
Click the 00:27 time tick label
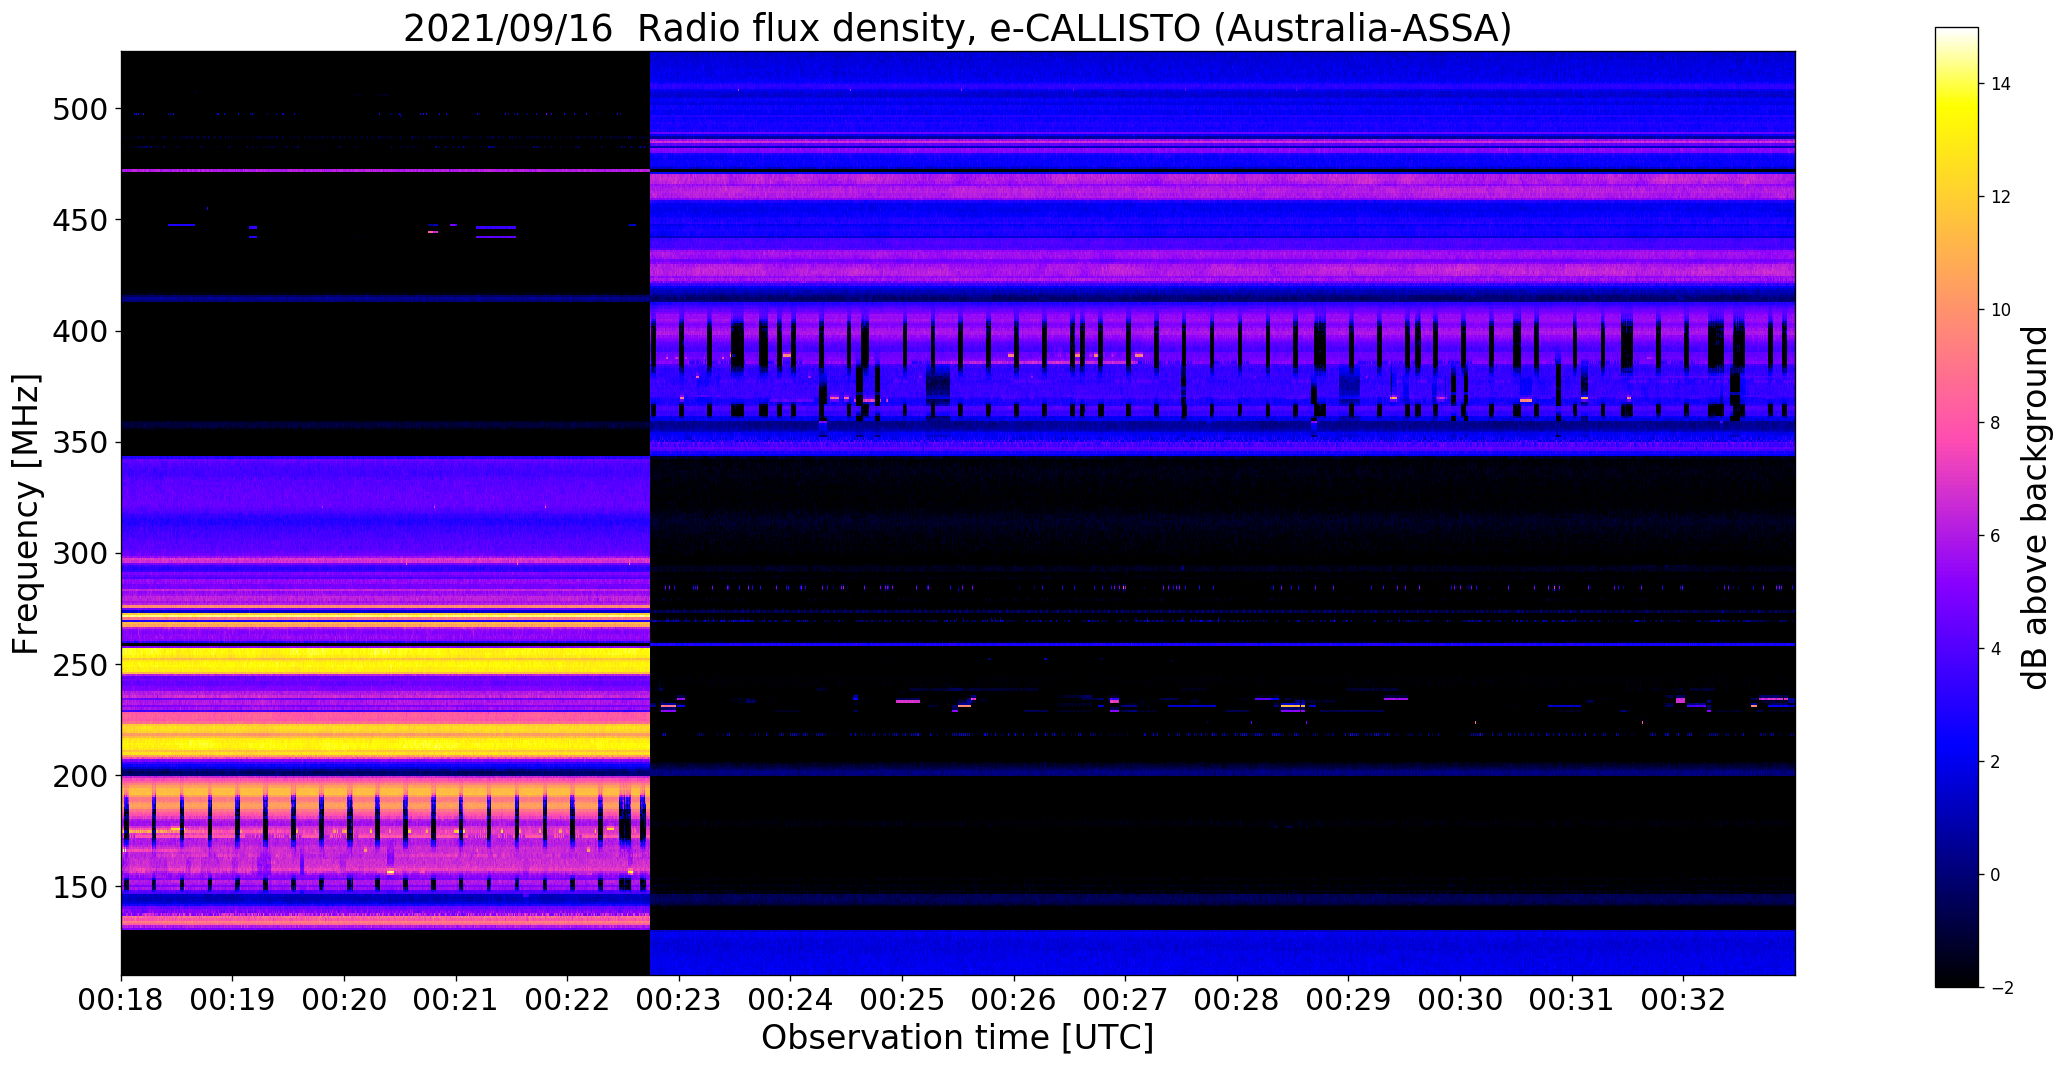click(1126, 1001)
